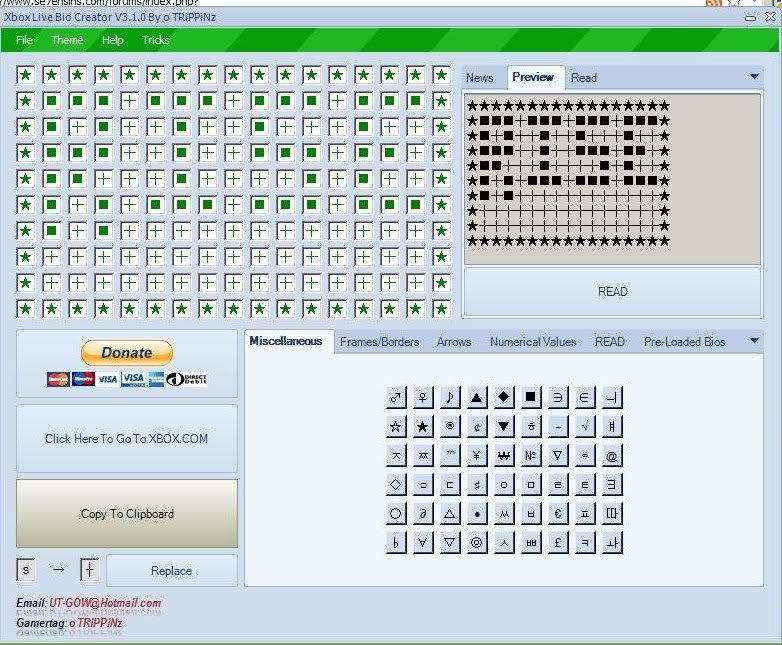Choose the numero № symbol button
Image resolution: width=782 pixels, height=645 pixels.
point(531,456)
